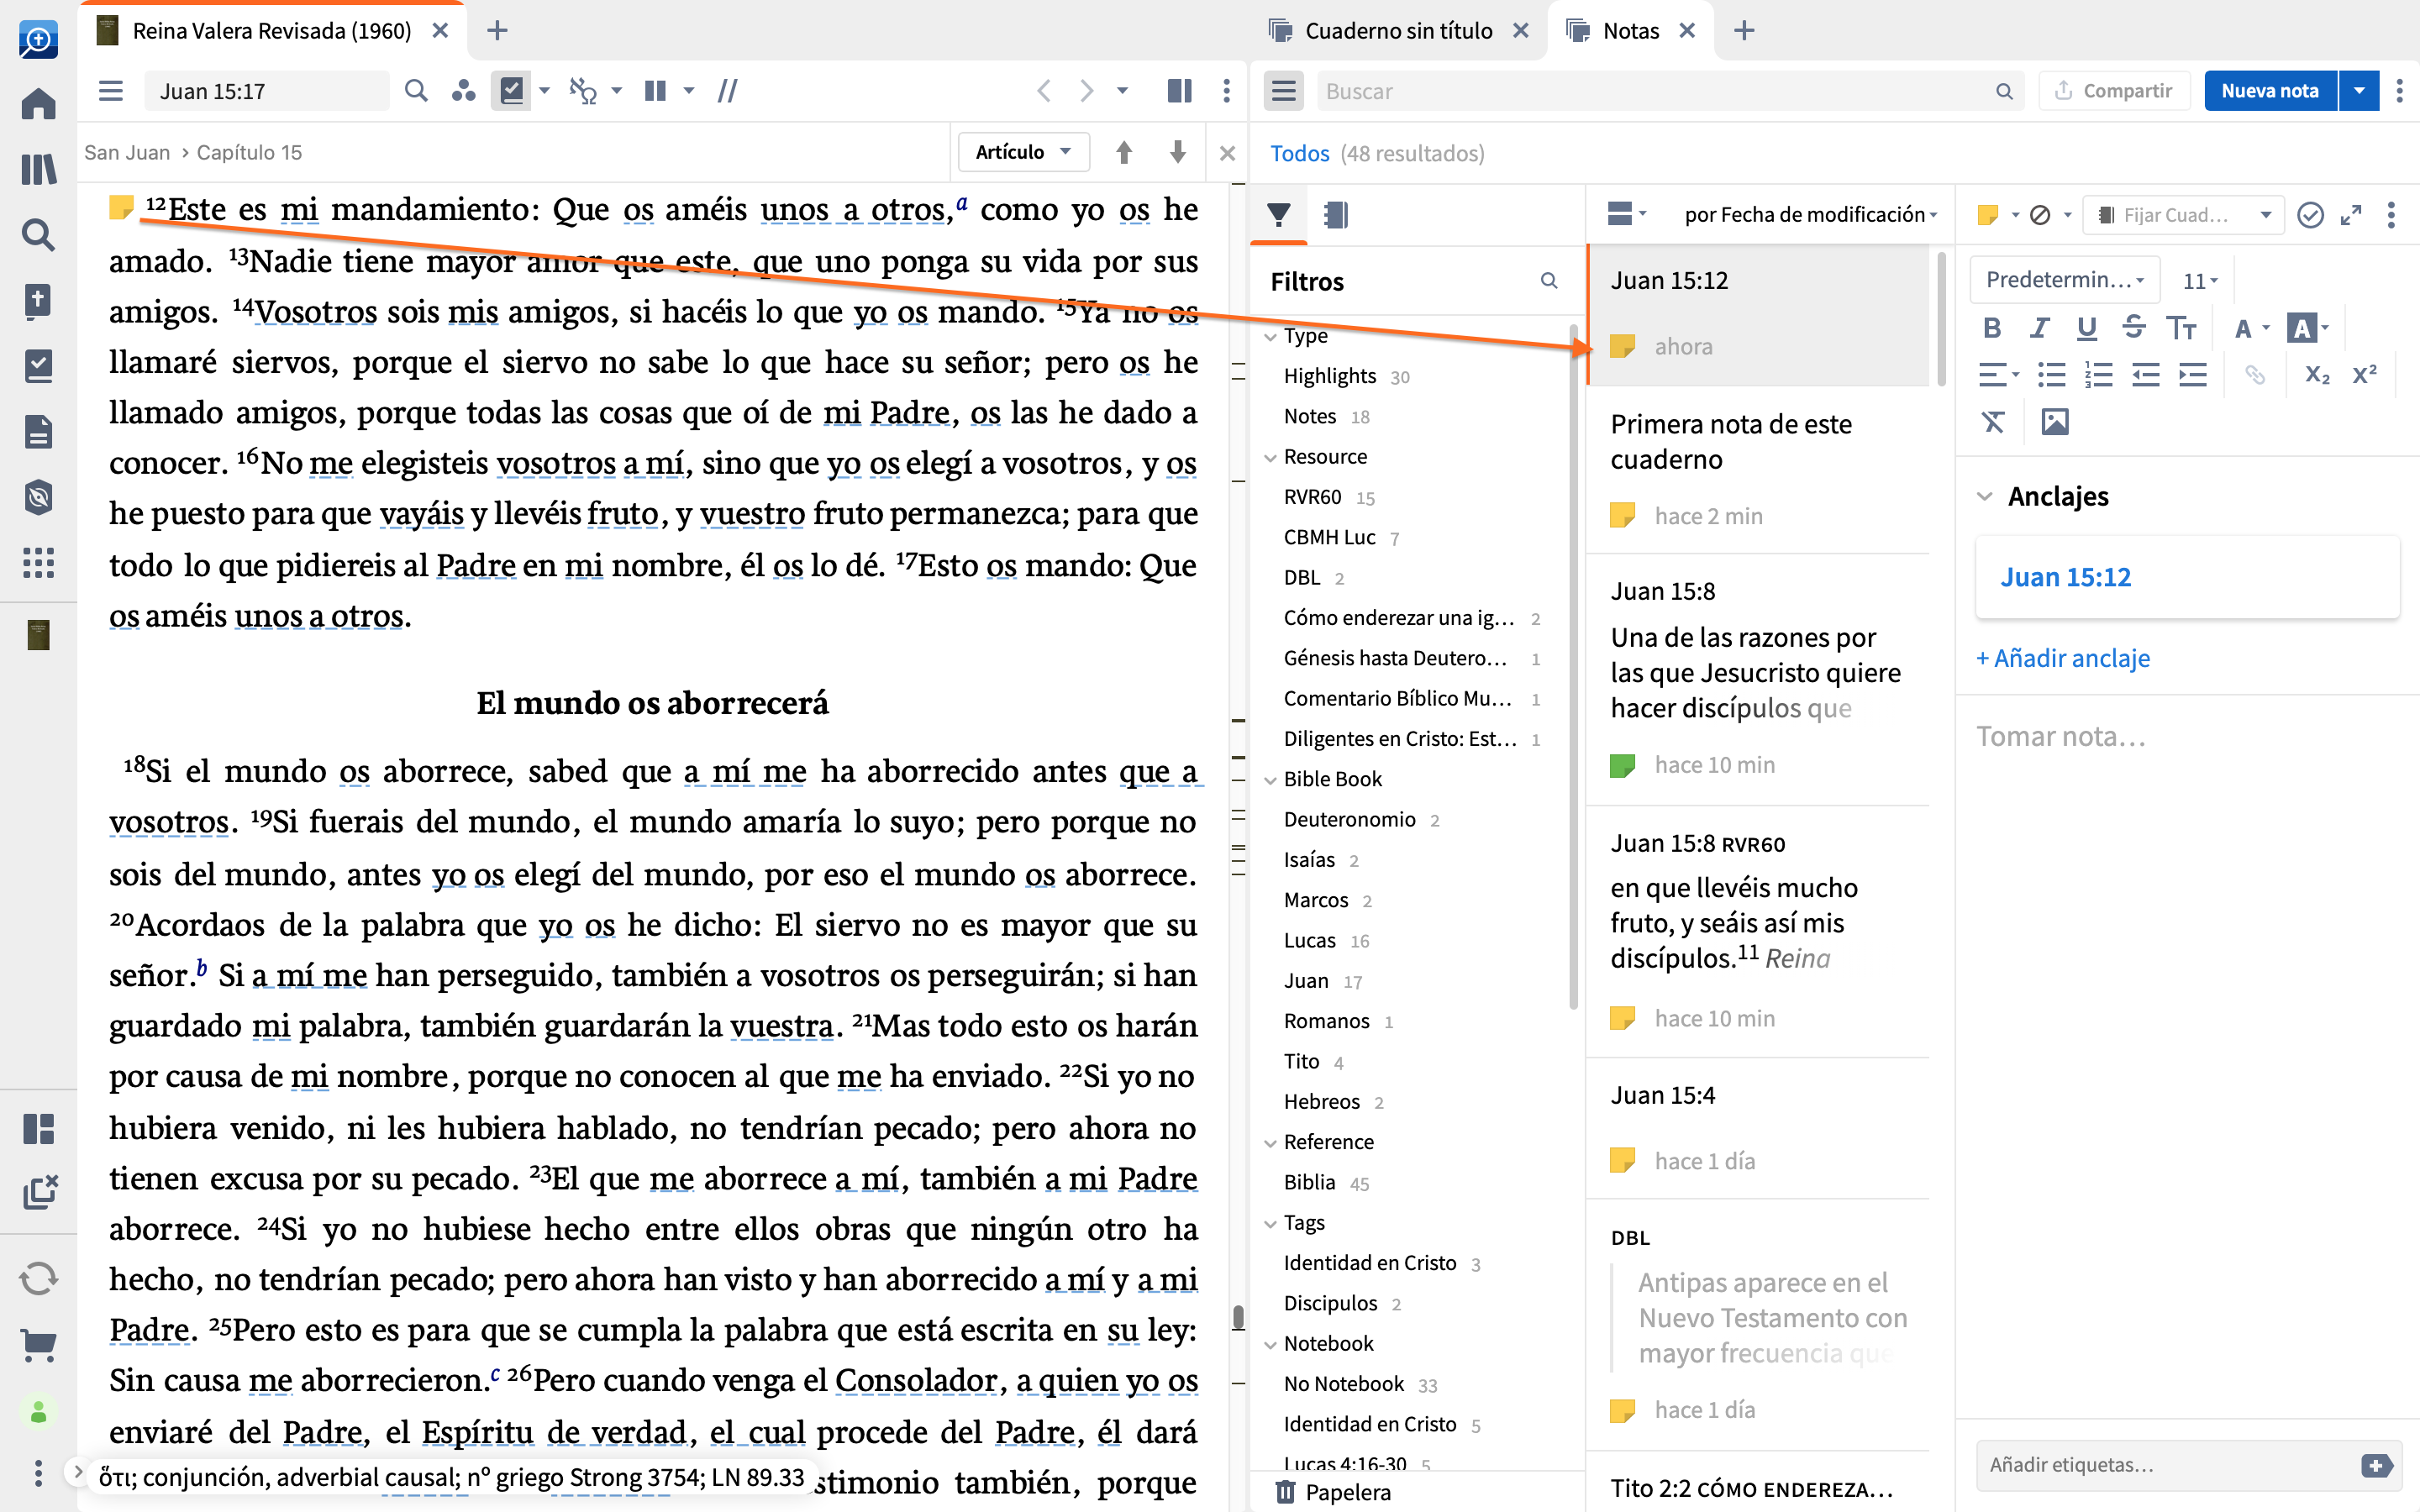Open the Bible panel hamburger menu
Screen dimensions: 2420x1512
[111, 91]
